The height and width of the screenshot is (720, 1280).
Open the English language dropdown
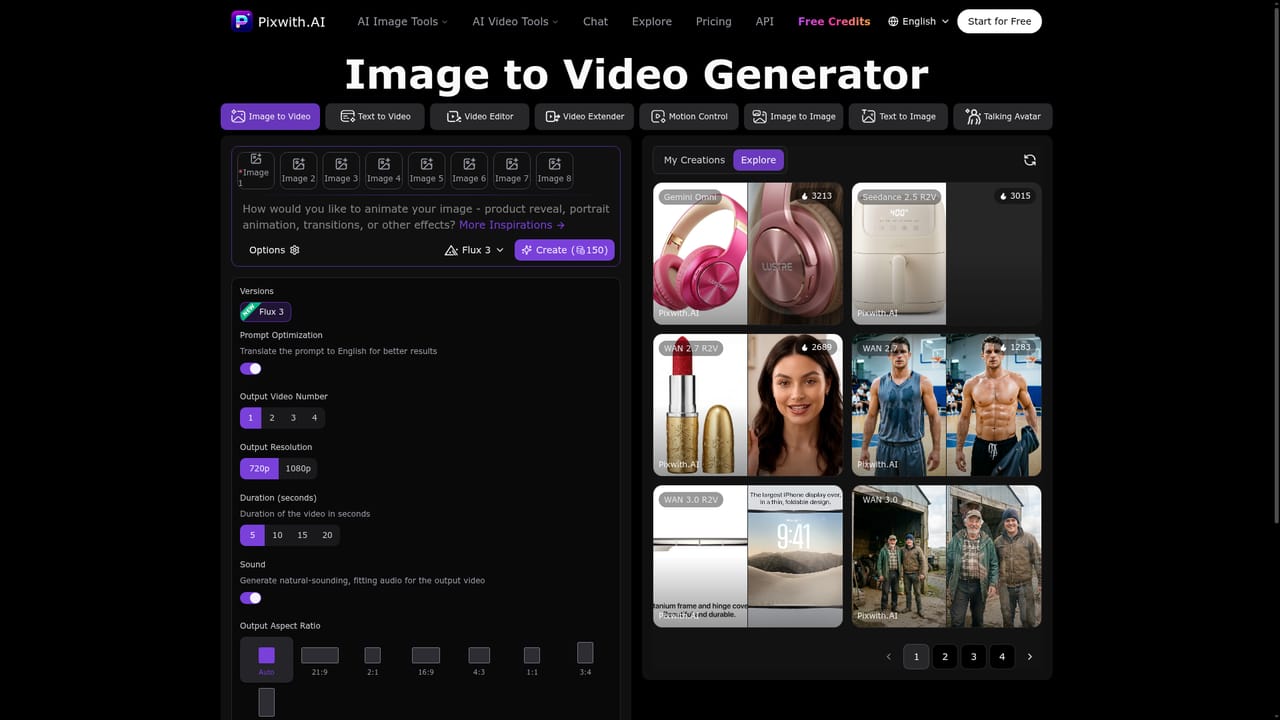point(918,21)
